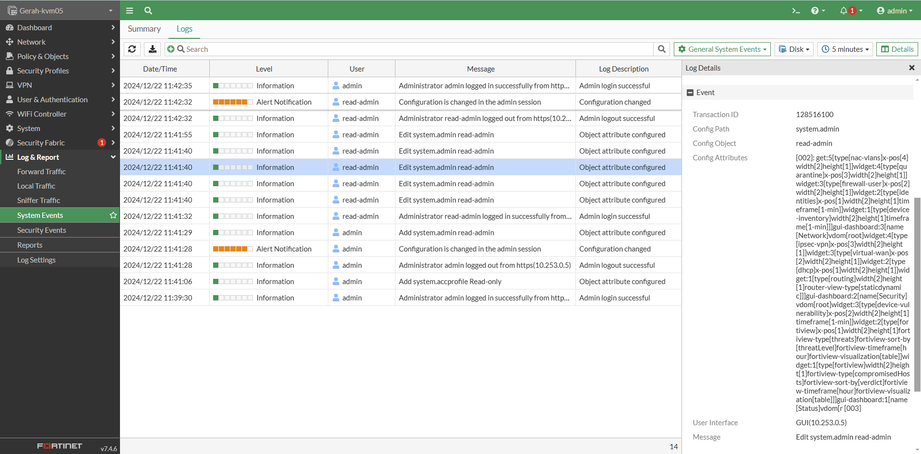Open the 5 minutes time range dropdown

tap(845, 49)
